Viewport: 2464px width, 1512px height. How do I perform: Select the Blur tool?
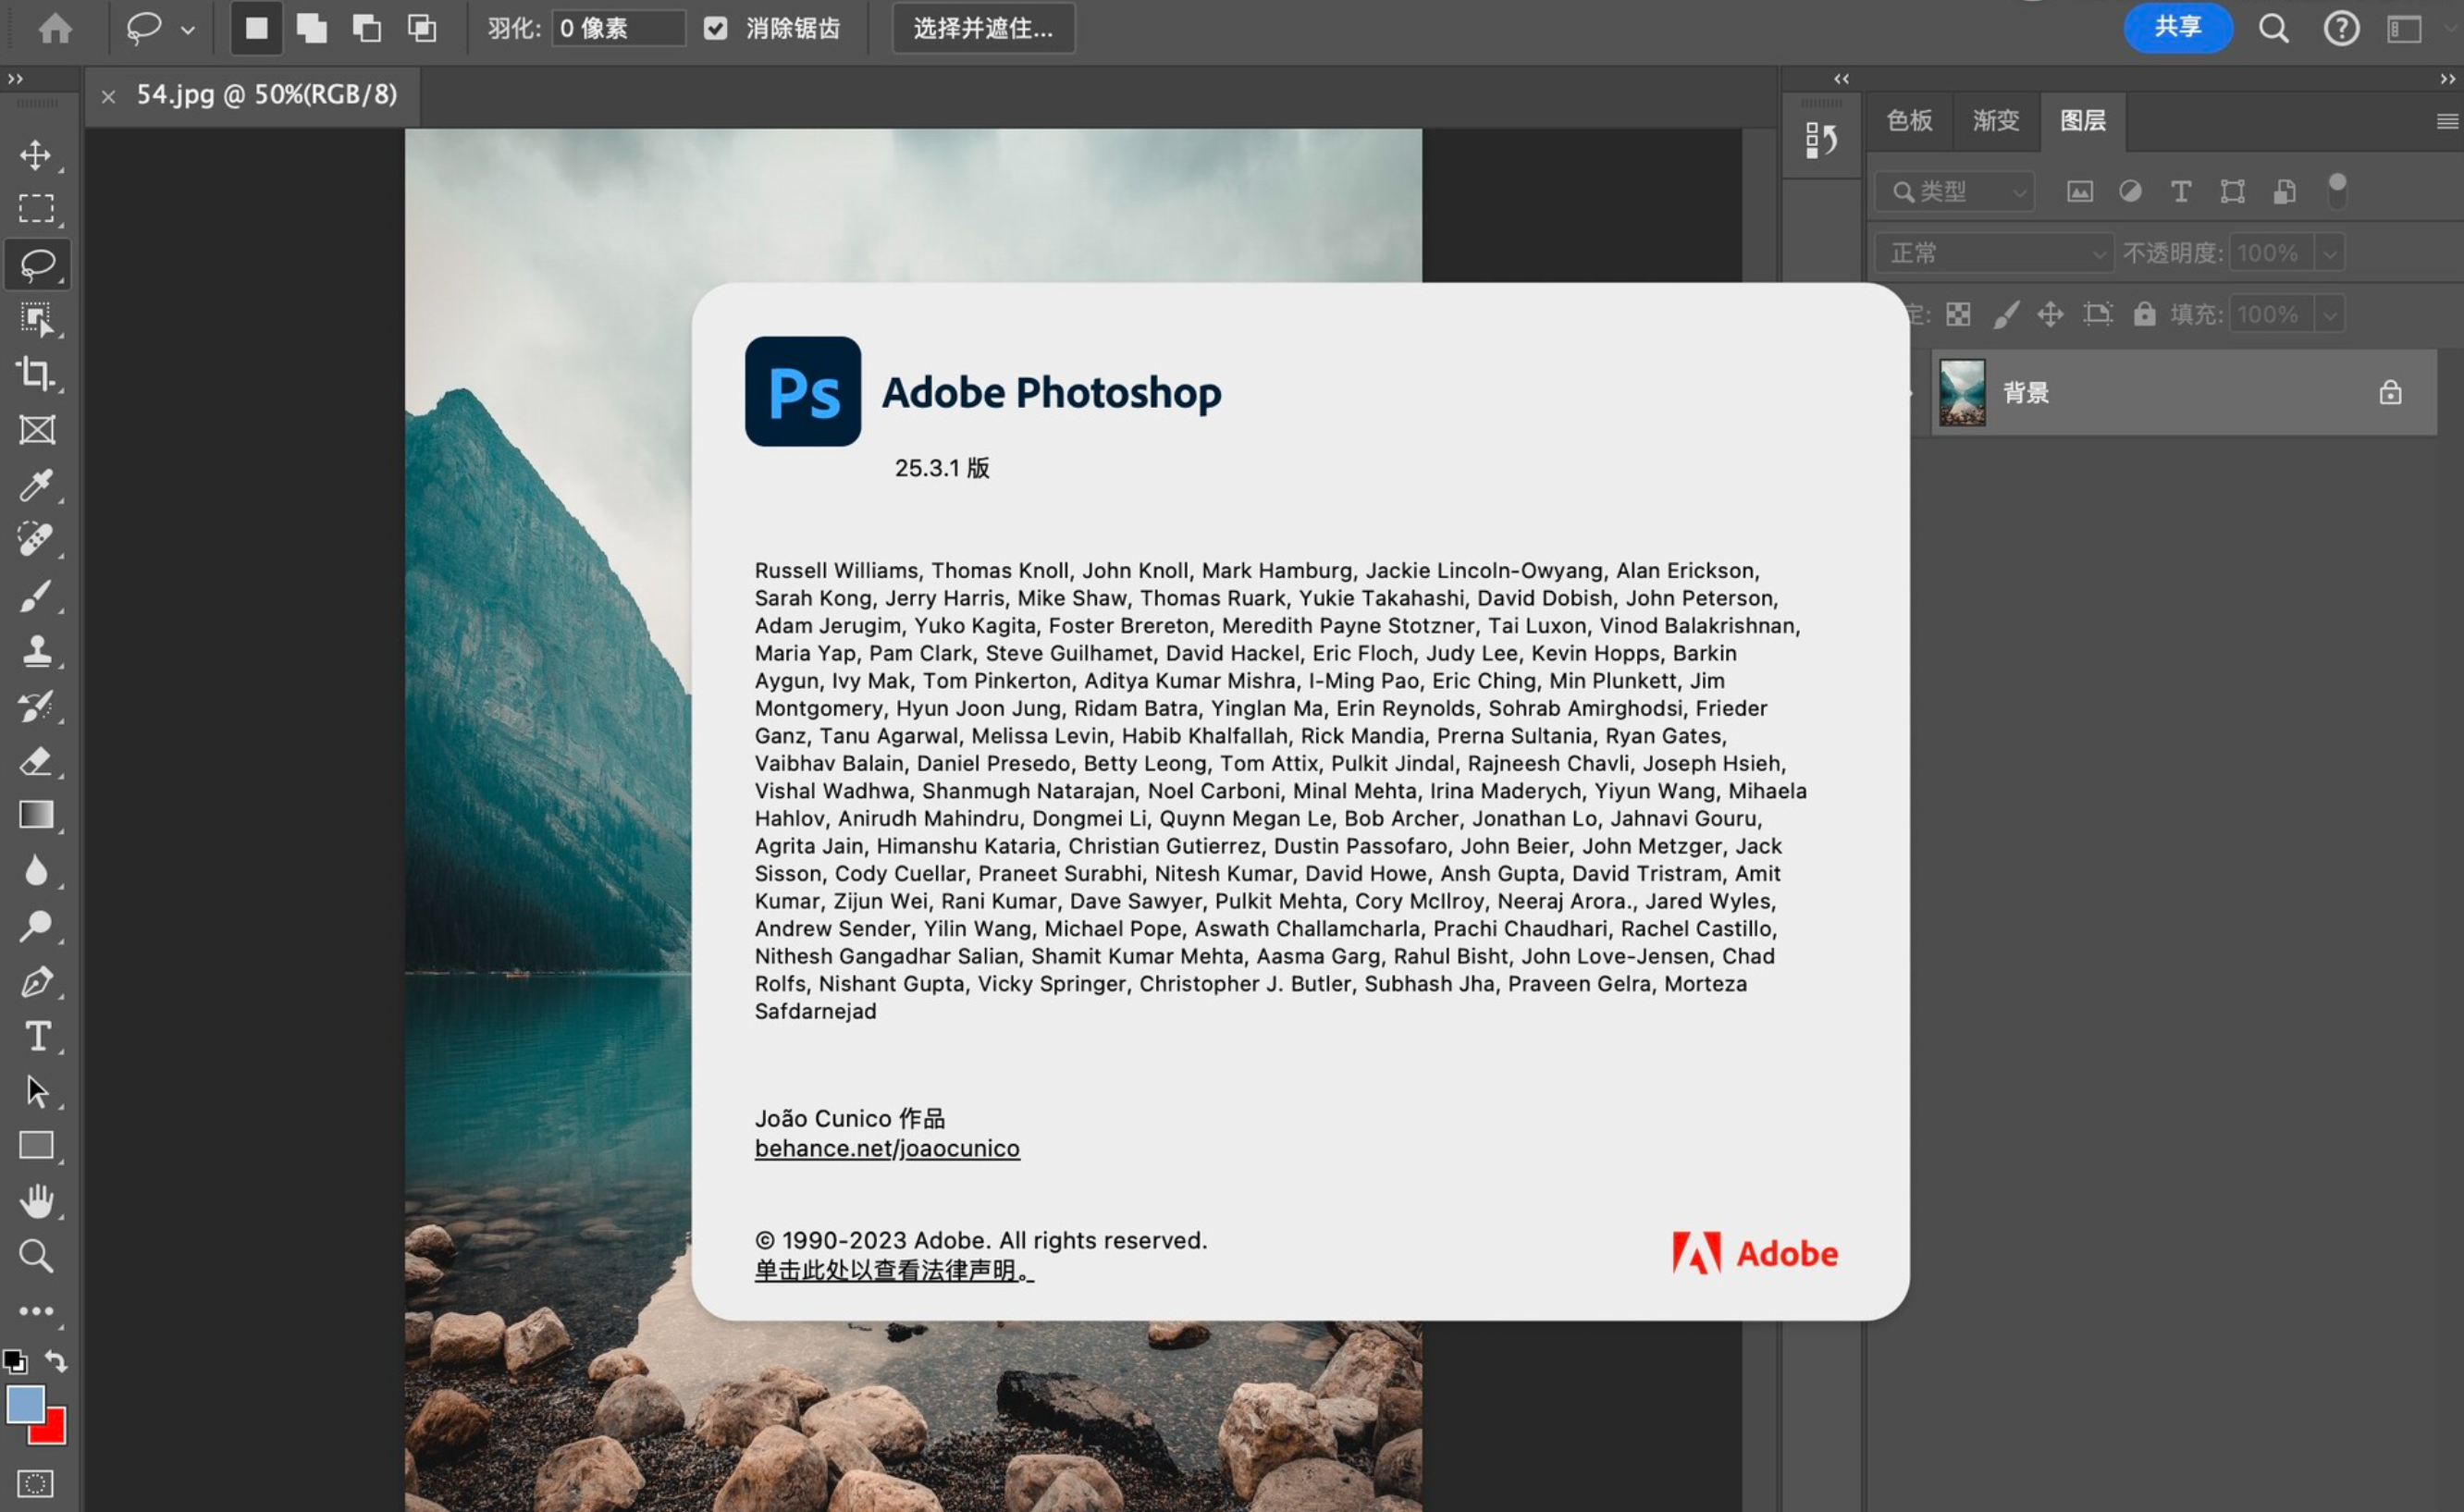(36, 871)
